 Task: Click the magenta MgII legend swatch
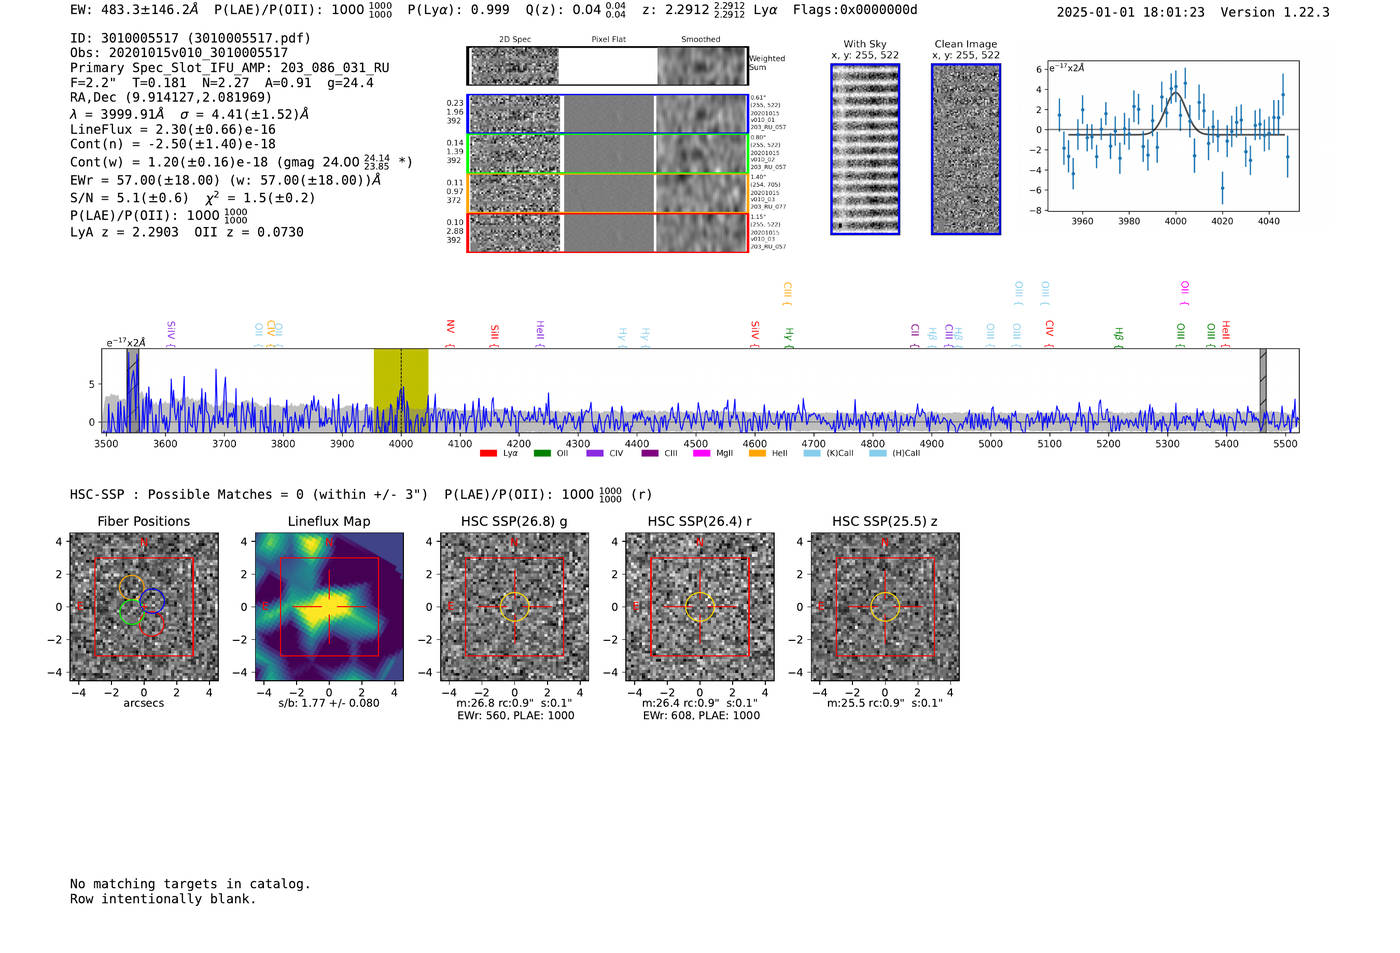[701, 453]
